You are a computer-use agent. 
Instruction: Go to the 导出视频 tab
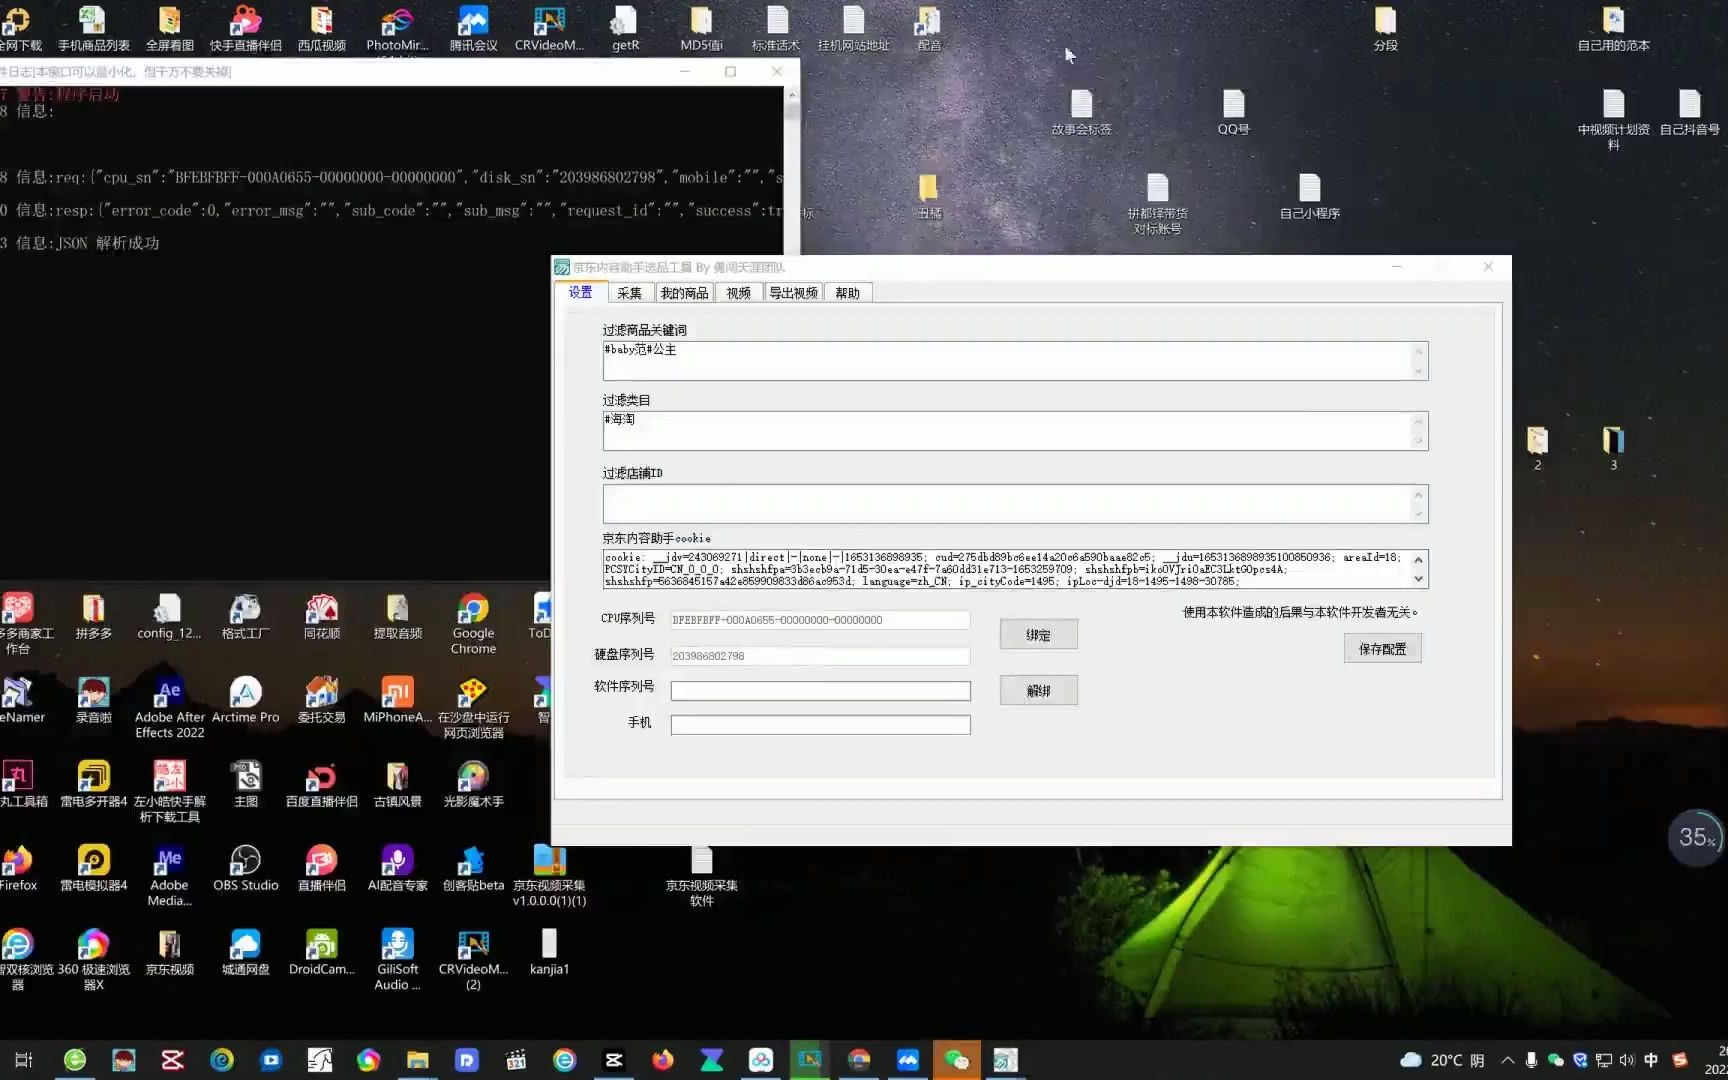click(793, 293)
